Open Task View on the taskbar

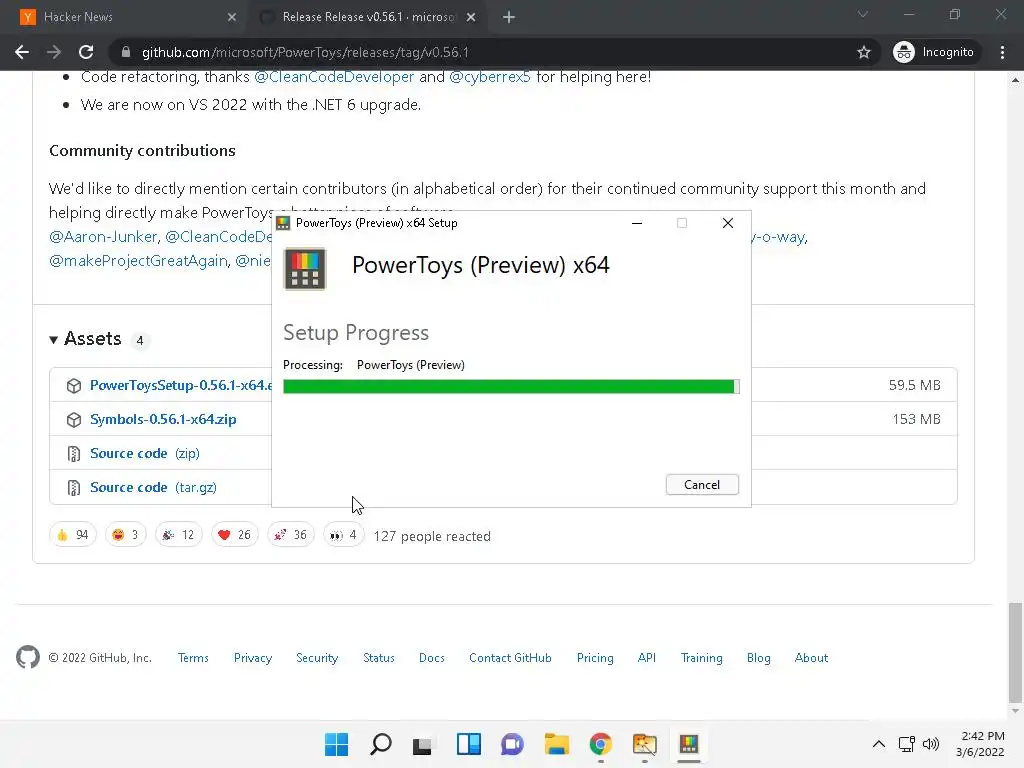(x=423, y=744)
